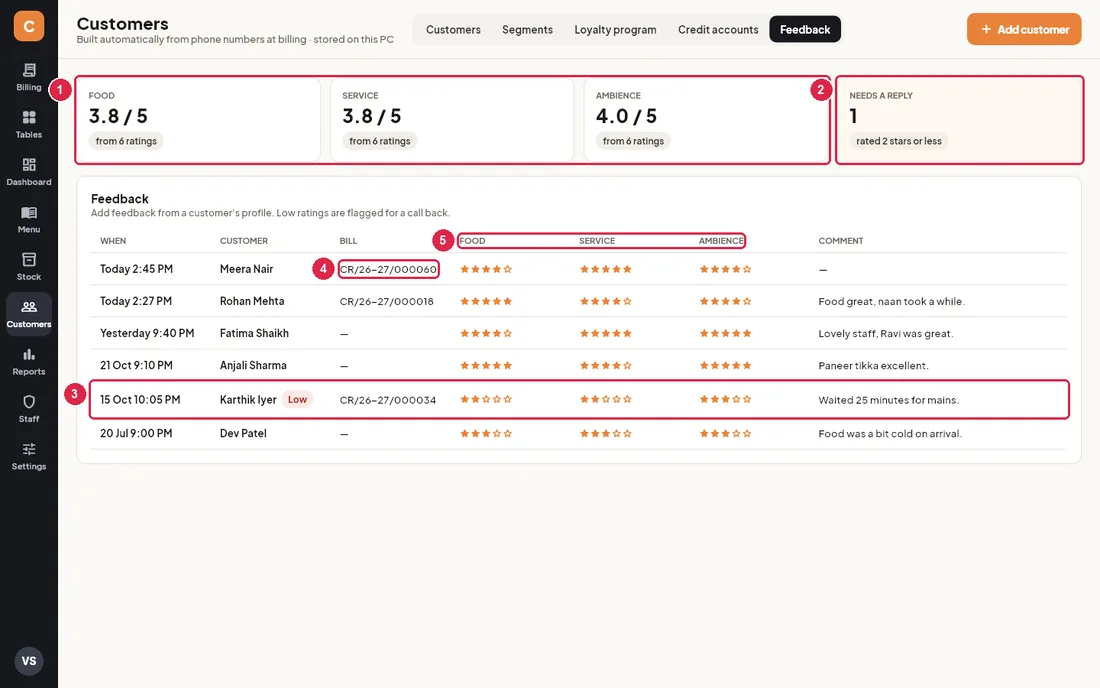1100x688 pixels.
Task: Open the Needs a reply card
Action: [960, 120]
